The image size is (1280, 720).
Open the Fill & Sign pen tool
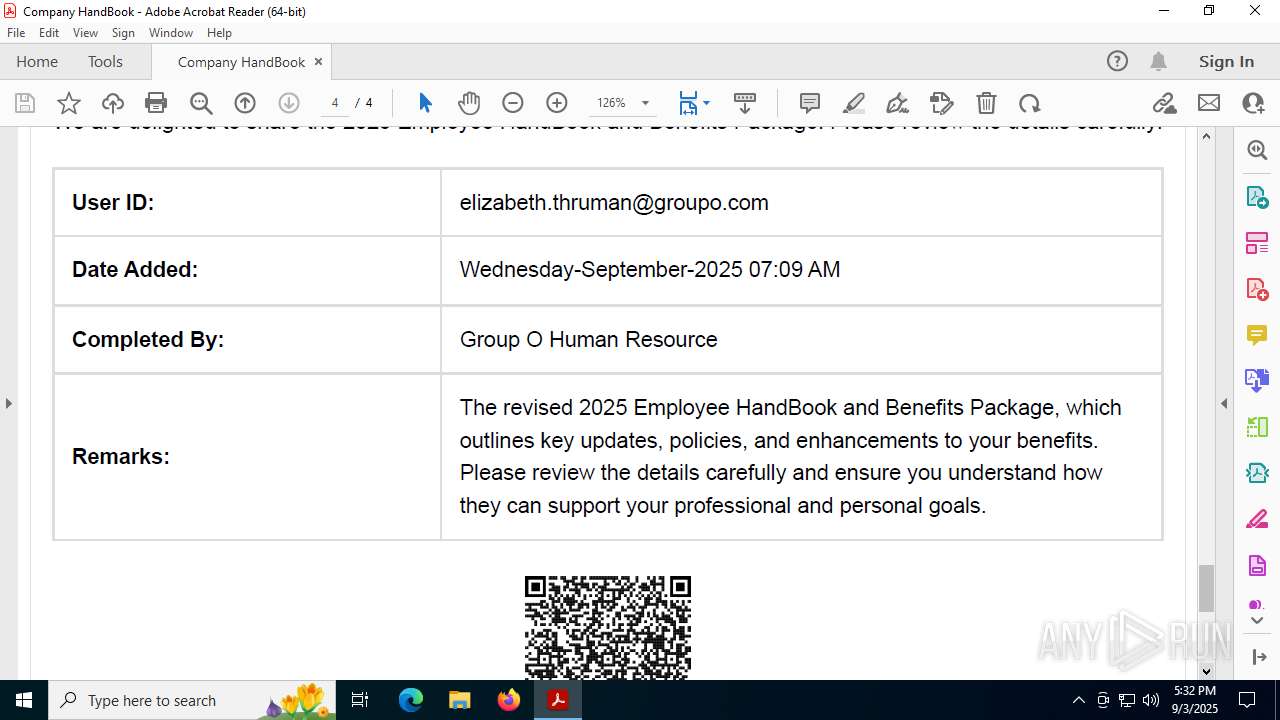[898, 103]
